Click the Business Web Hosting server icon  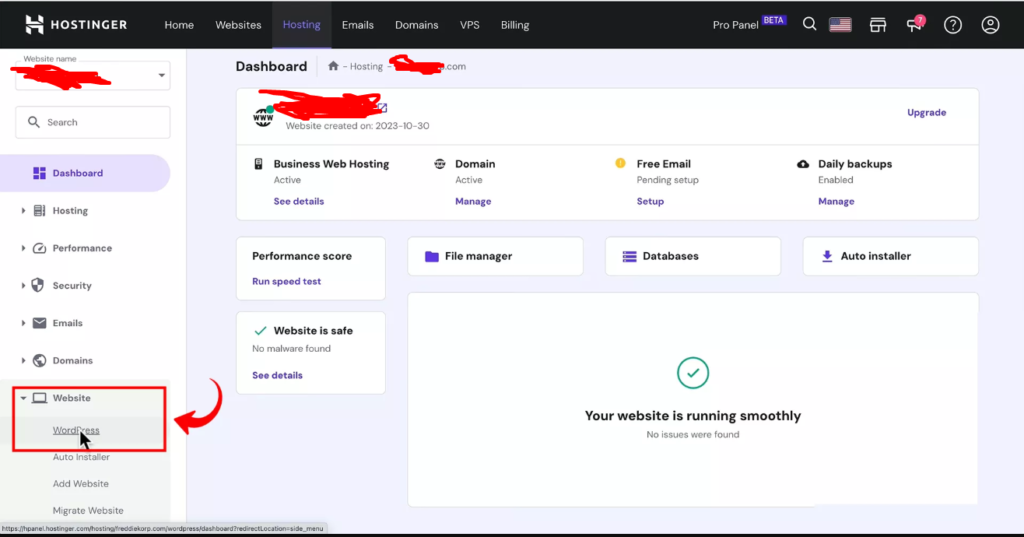[x=258, y=164]
